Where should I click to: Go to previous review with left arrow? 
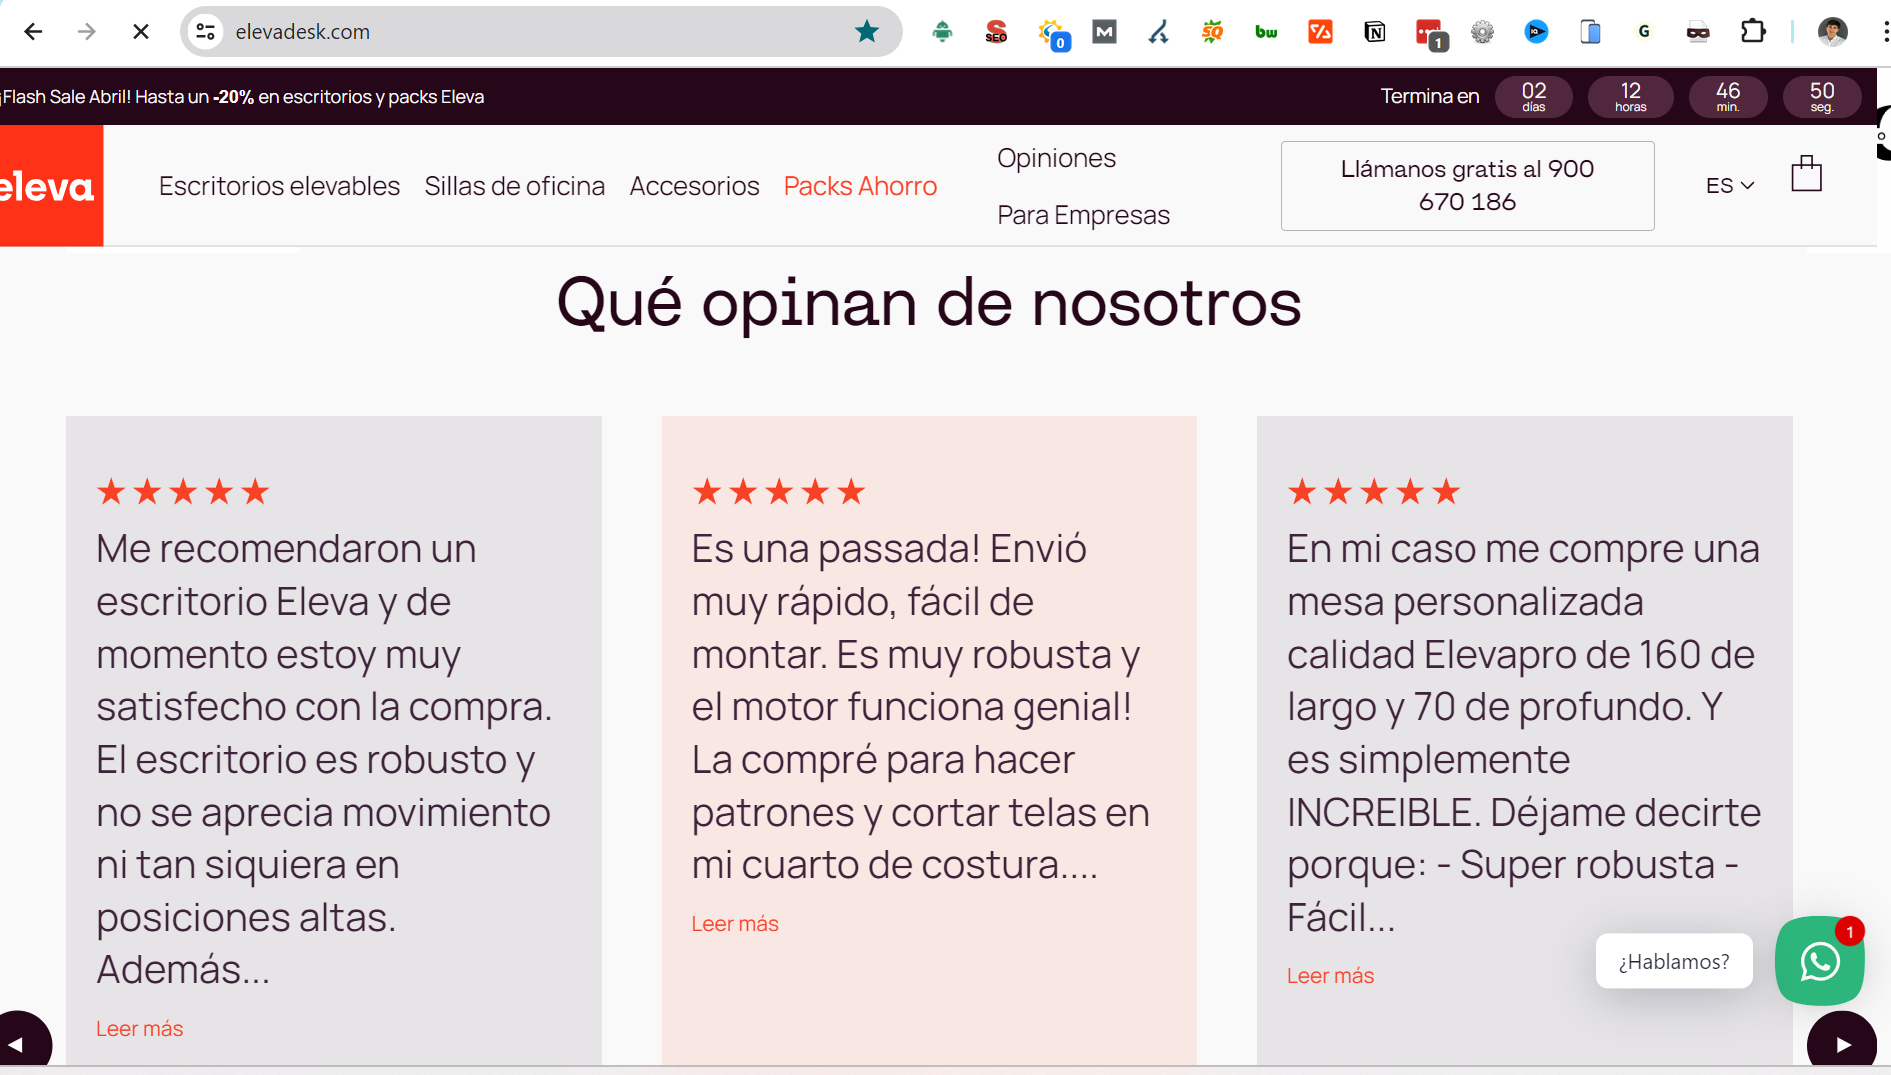coord(20,1045)
